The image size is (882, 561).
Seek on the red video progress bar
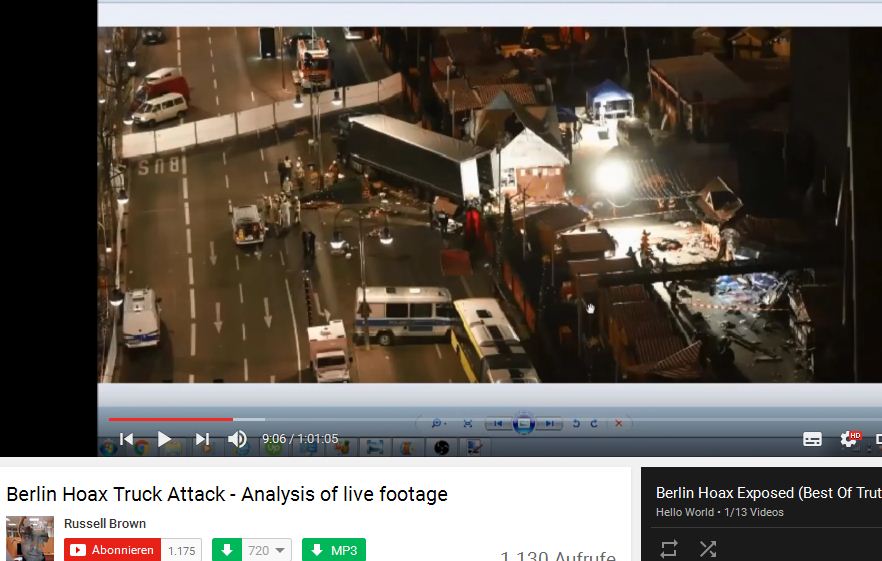pyautogui.click(x=170, y=419)
